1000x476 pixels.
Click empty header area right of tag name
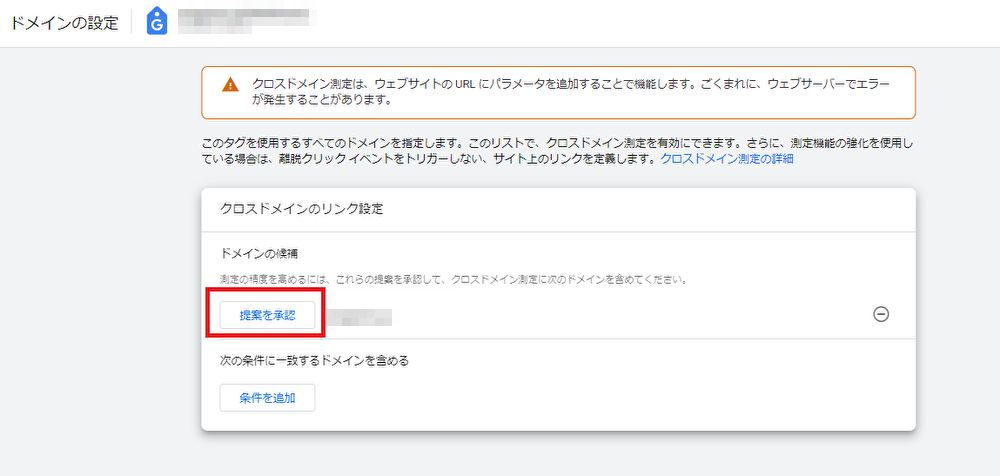pos(650,22)
